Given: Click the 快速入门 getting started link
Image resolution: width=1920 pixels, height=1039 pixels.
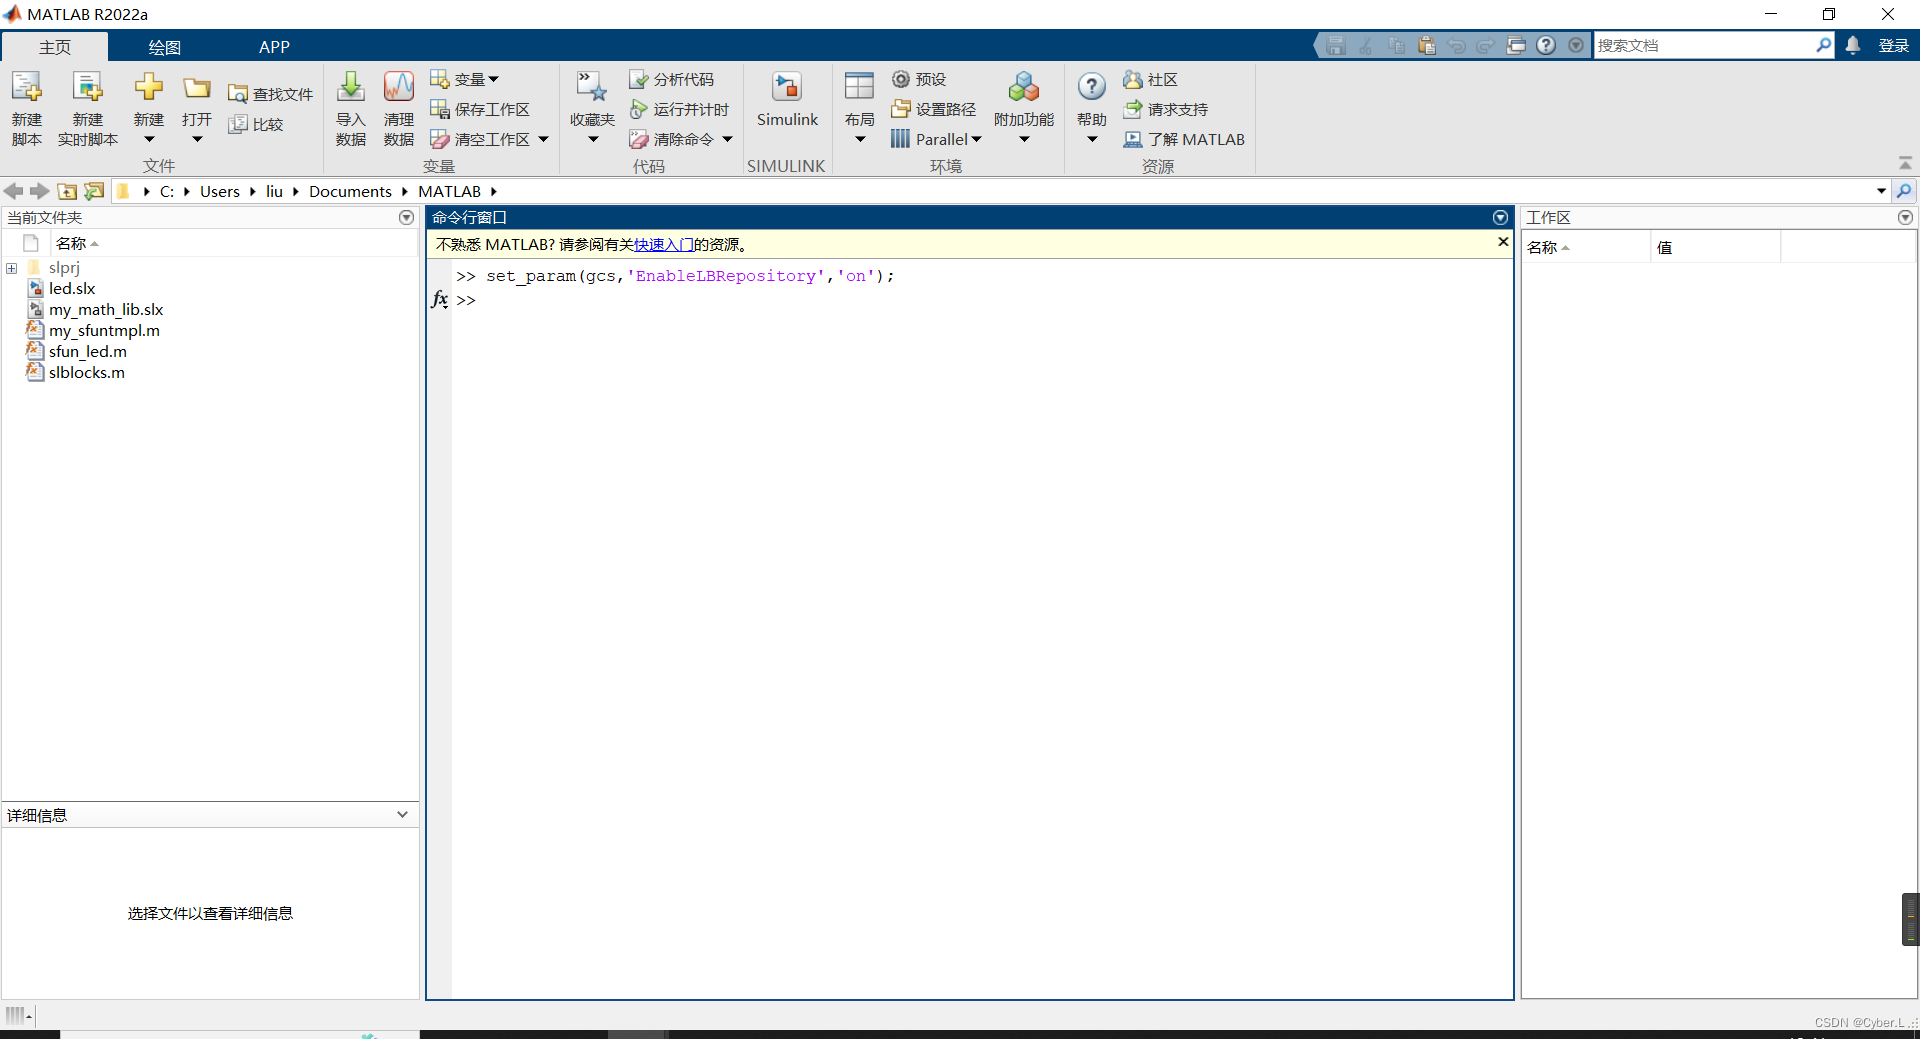Looking at the screenshot, I should [x=664, y=244].
